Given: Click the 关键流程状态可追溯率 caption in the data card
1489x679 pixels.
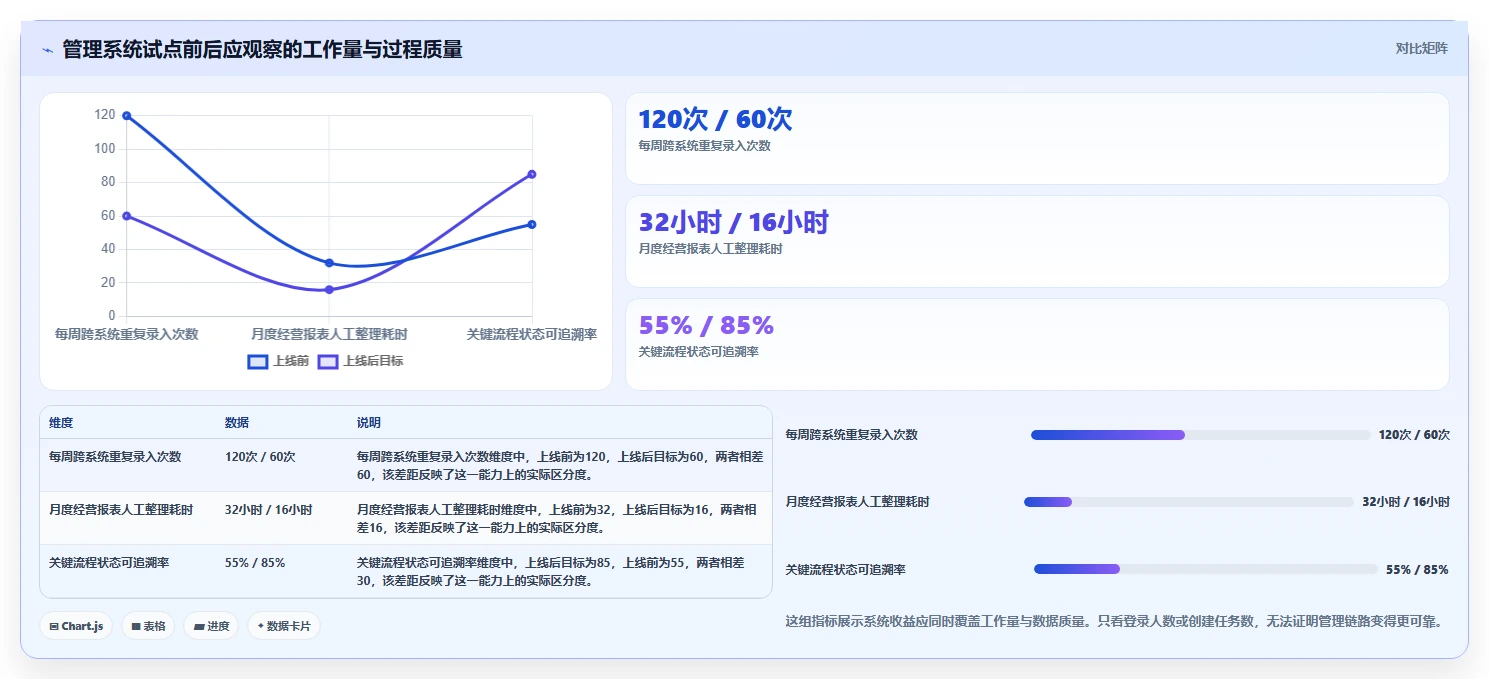Looking at the screenshot, I should point(698,352).
